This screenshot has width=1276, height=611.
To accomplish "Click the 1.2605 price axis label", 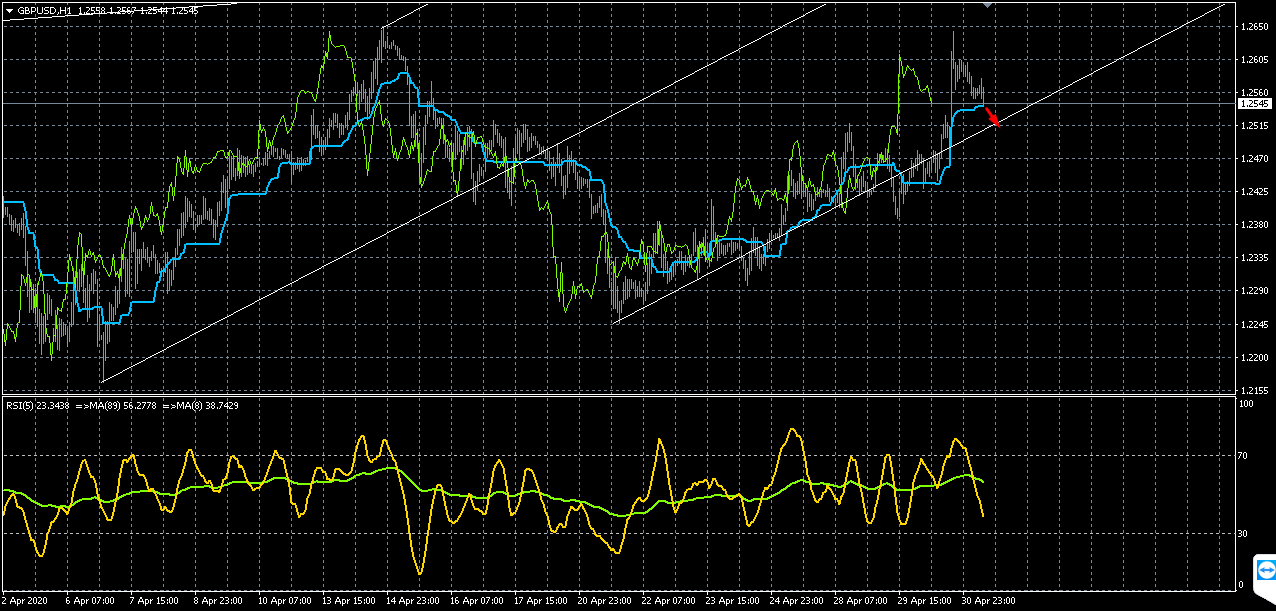I will click(x=1254, y=60).
